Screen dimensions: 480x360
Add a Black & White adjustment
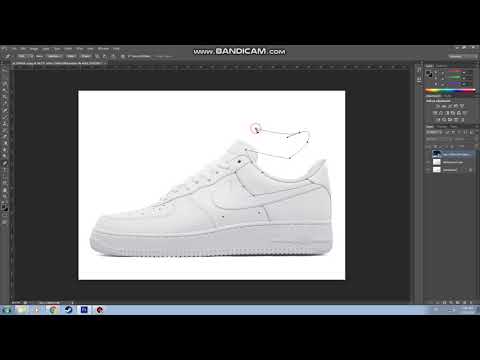coord(447,113)
